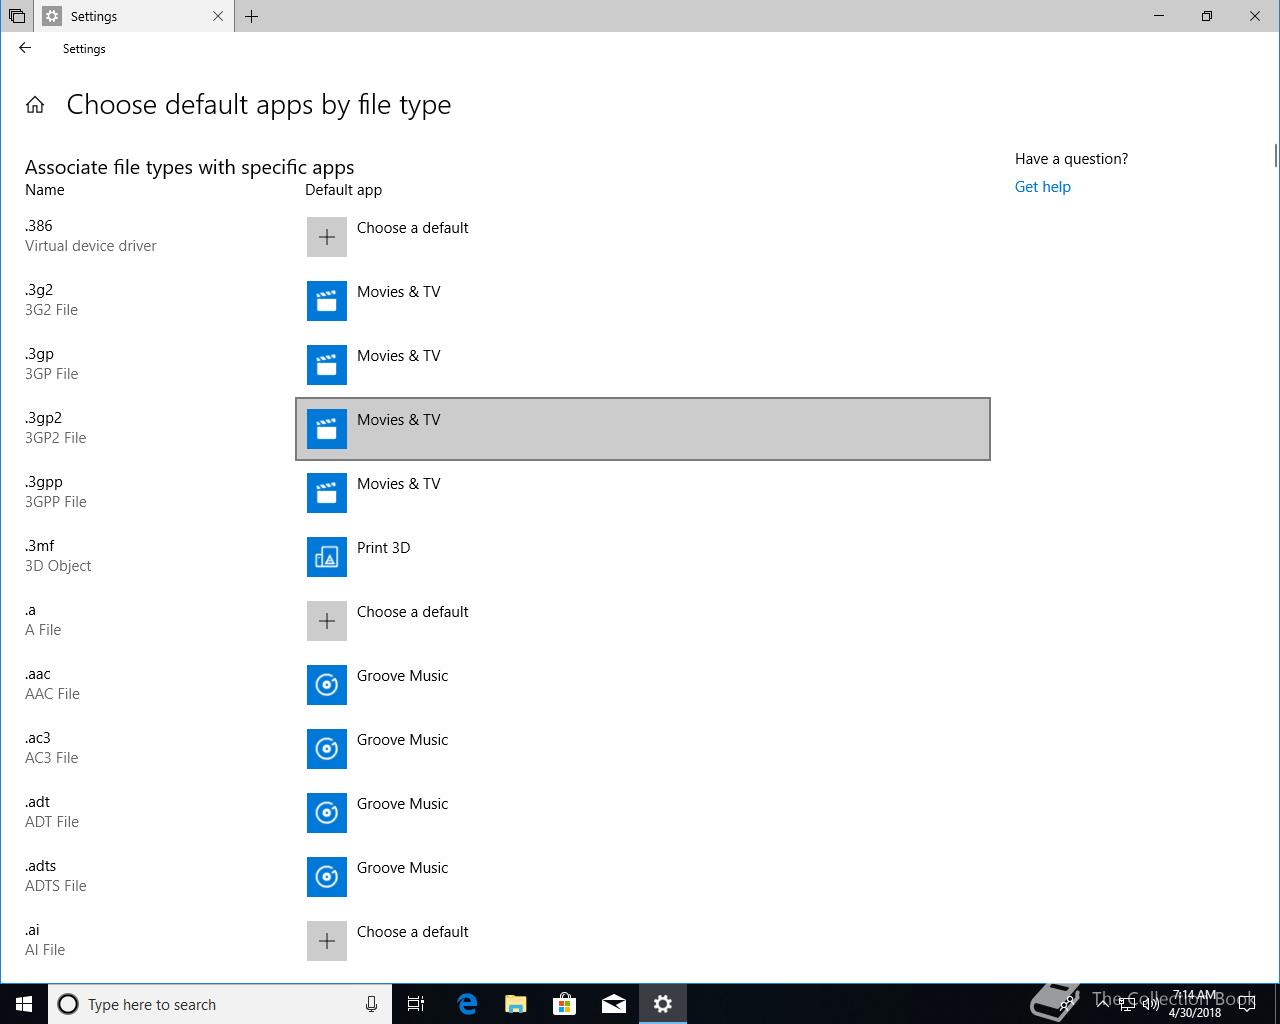Click 'Movies & TV' label for .3gp
The width and height of the screenshot is (1280, 1024).
pos(399,356)
